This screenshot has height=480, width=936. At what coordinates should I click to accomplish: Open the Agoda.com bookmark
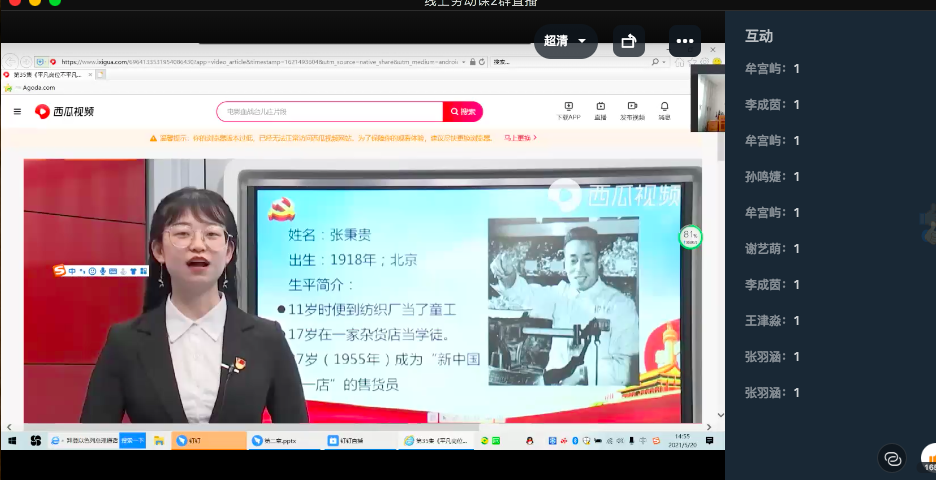(x=38, y=88)
